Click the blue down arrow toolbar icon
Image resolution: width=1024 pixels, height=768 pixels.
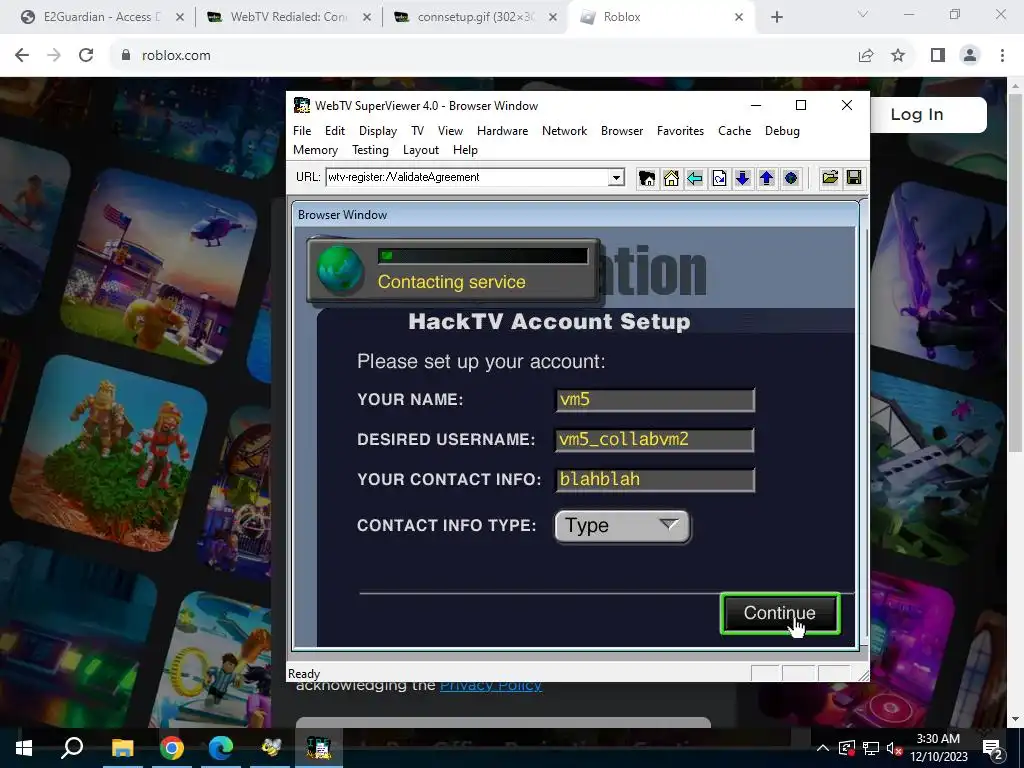pos(743,178)
